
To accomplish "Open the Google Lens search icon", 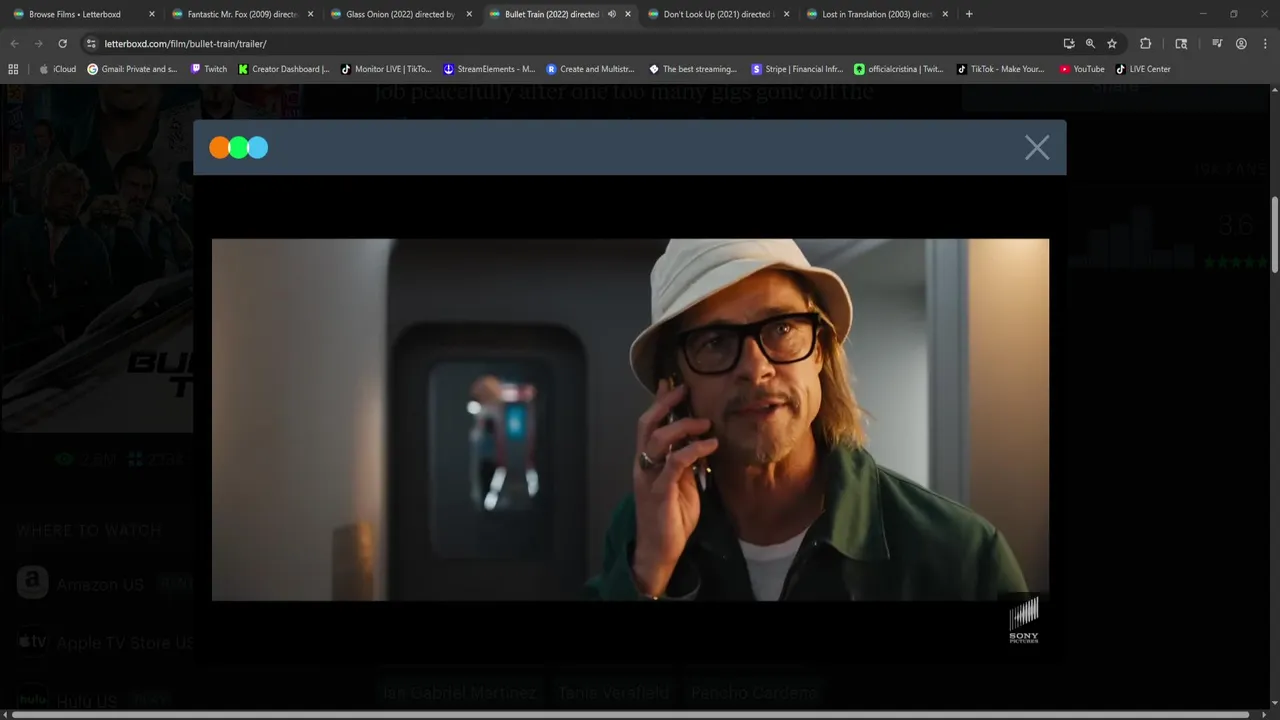I will (x=1181, y=44).
